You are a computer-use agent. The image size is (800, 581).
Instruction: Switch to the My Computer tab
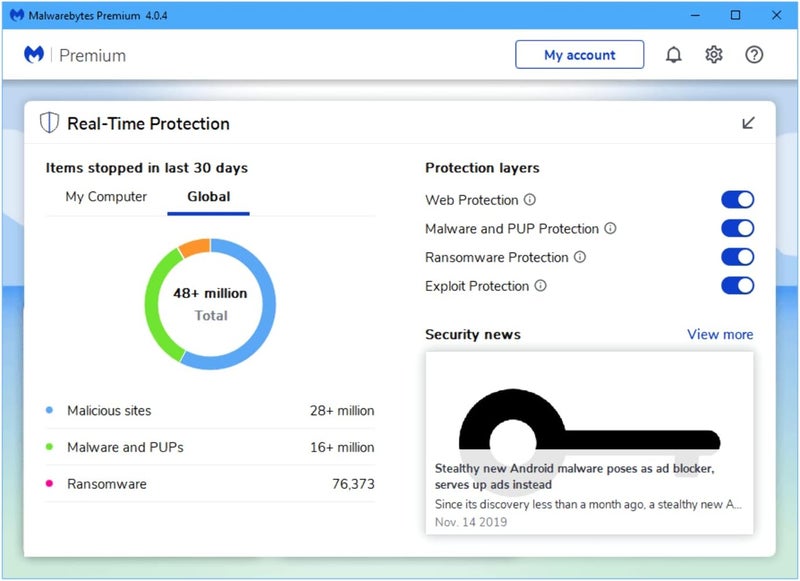coord(106,197)
